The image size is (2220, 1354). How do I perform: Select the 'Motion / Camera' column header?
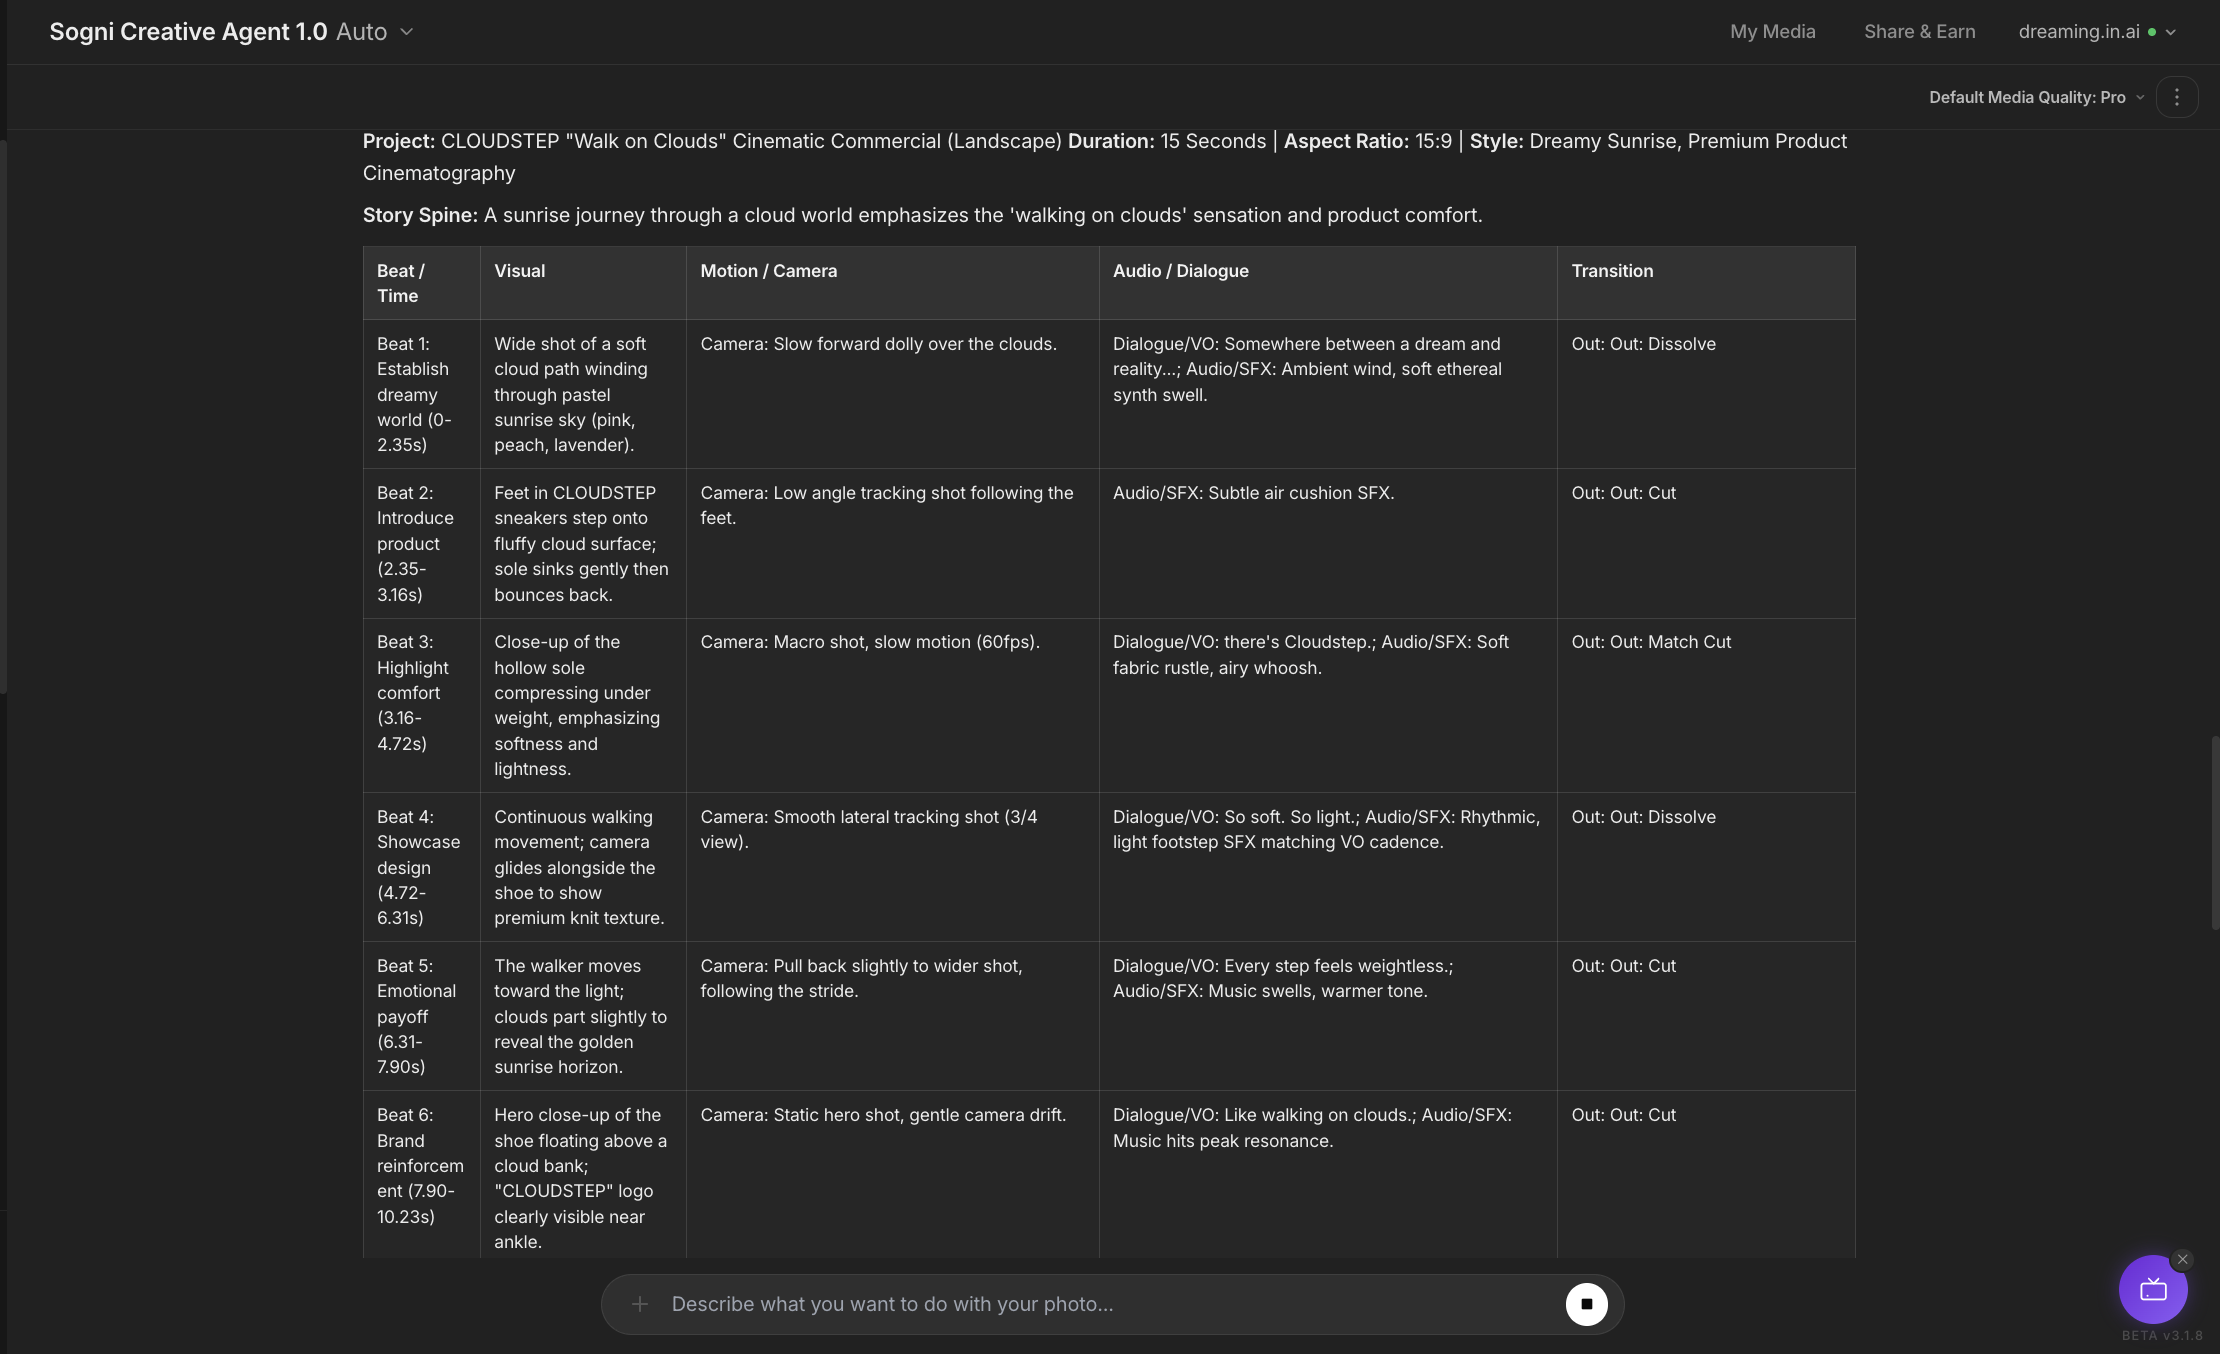pos(892,283)
